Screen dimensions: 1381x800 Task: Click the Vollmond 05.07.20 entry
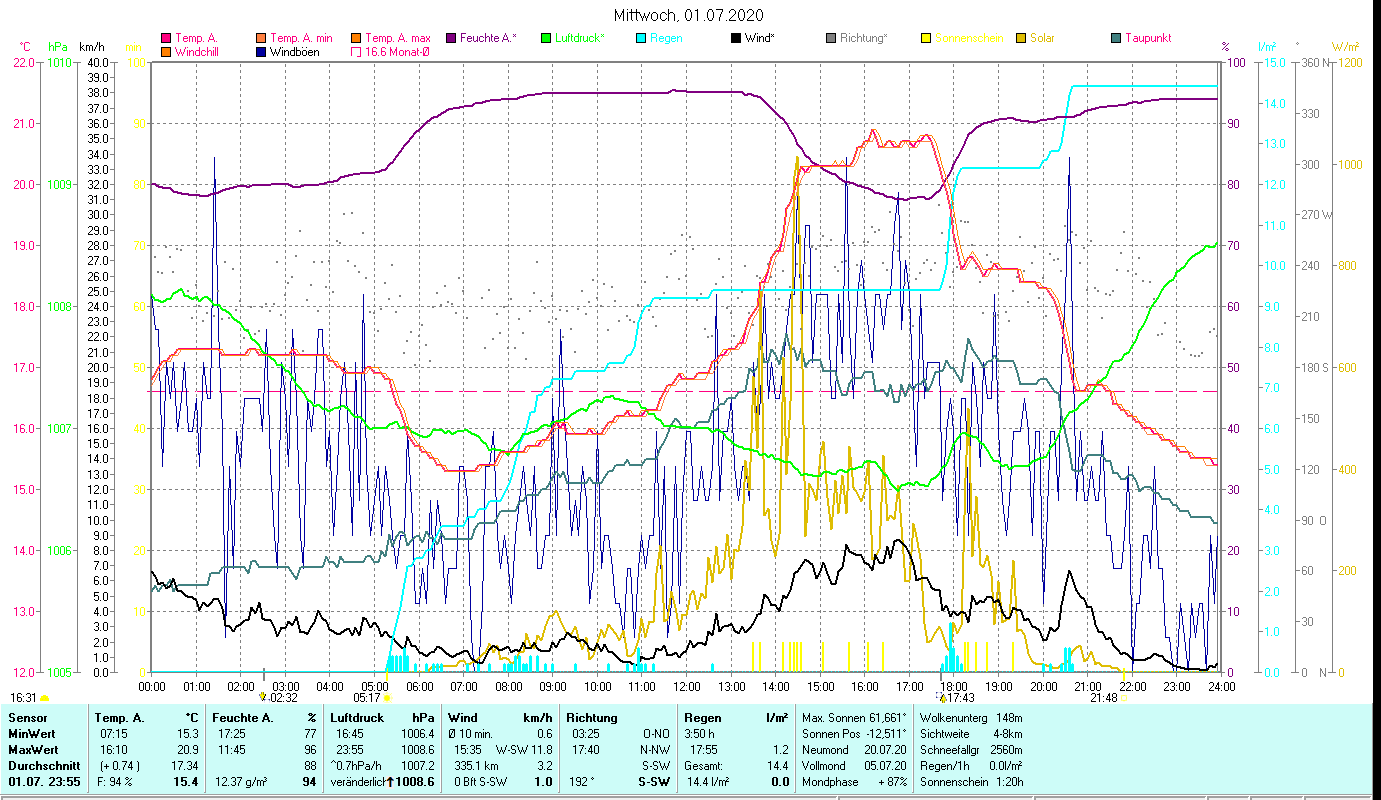coord(854,766)
